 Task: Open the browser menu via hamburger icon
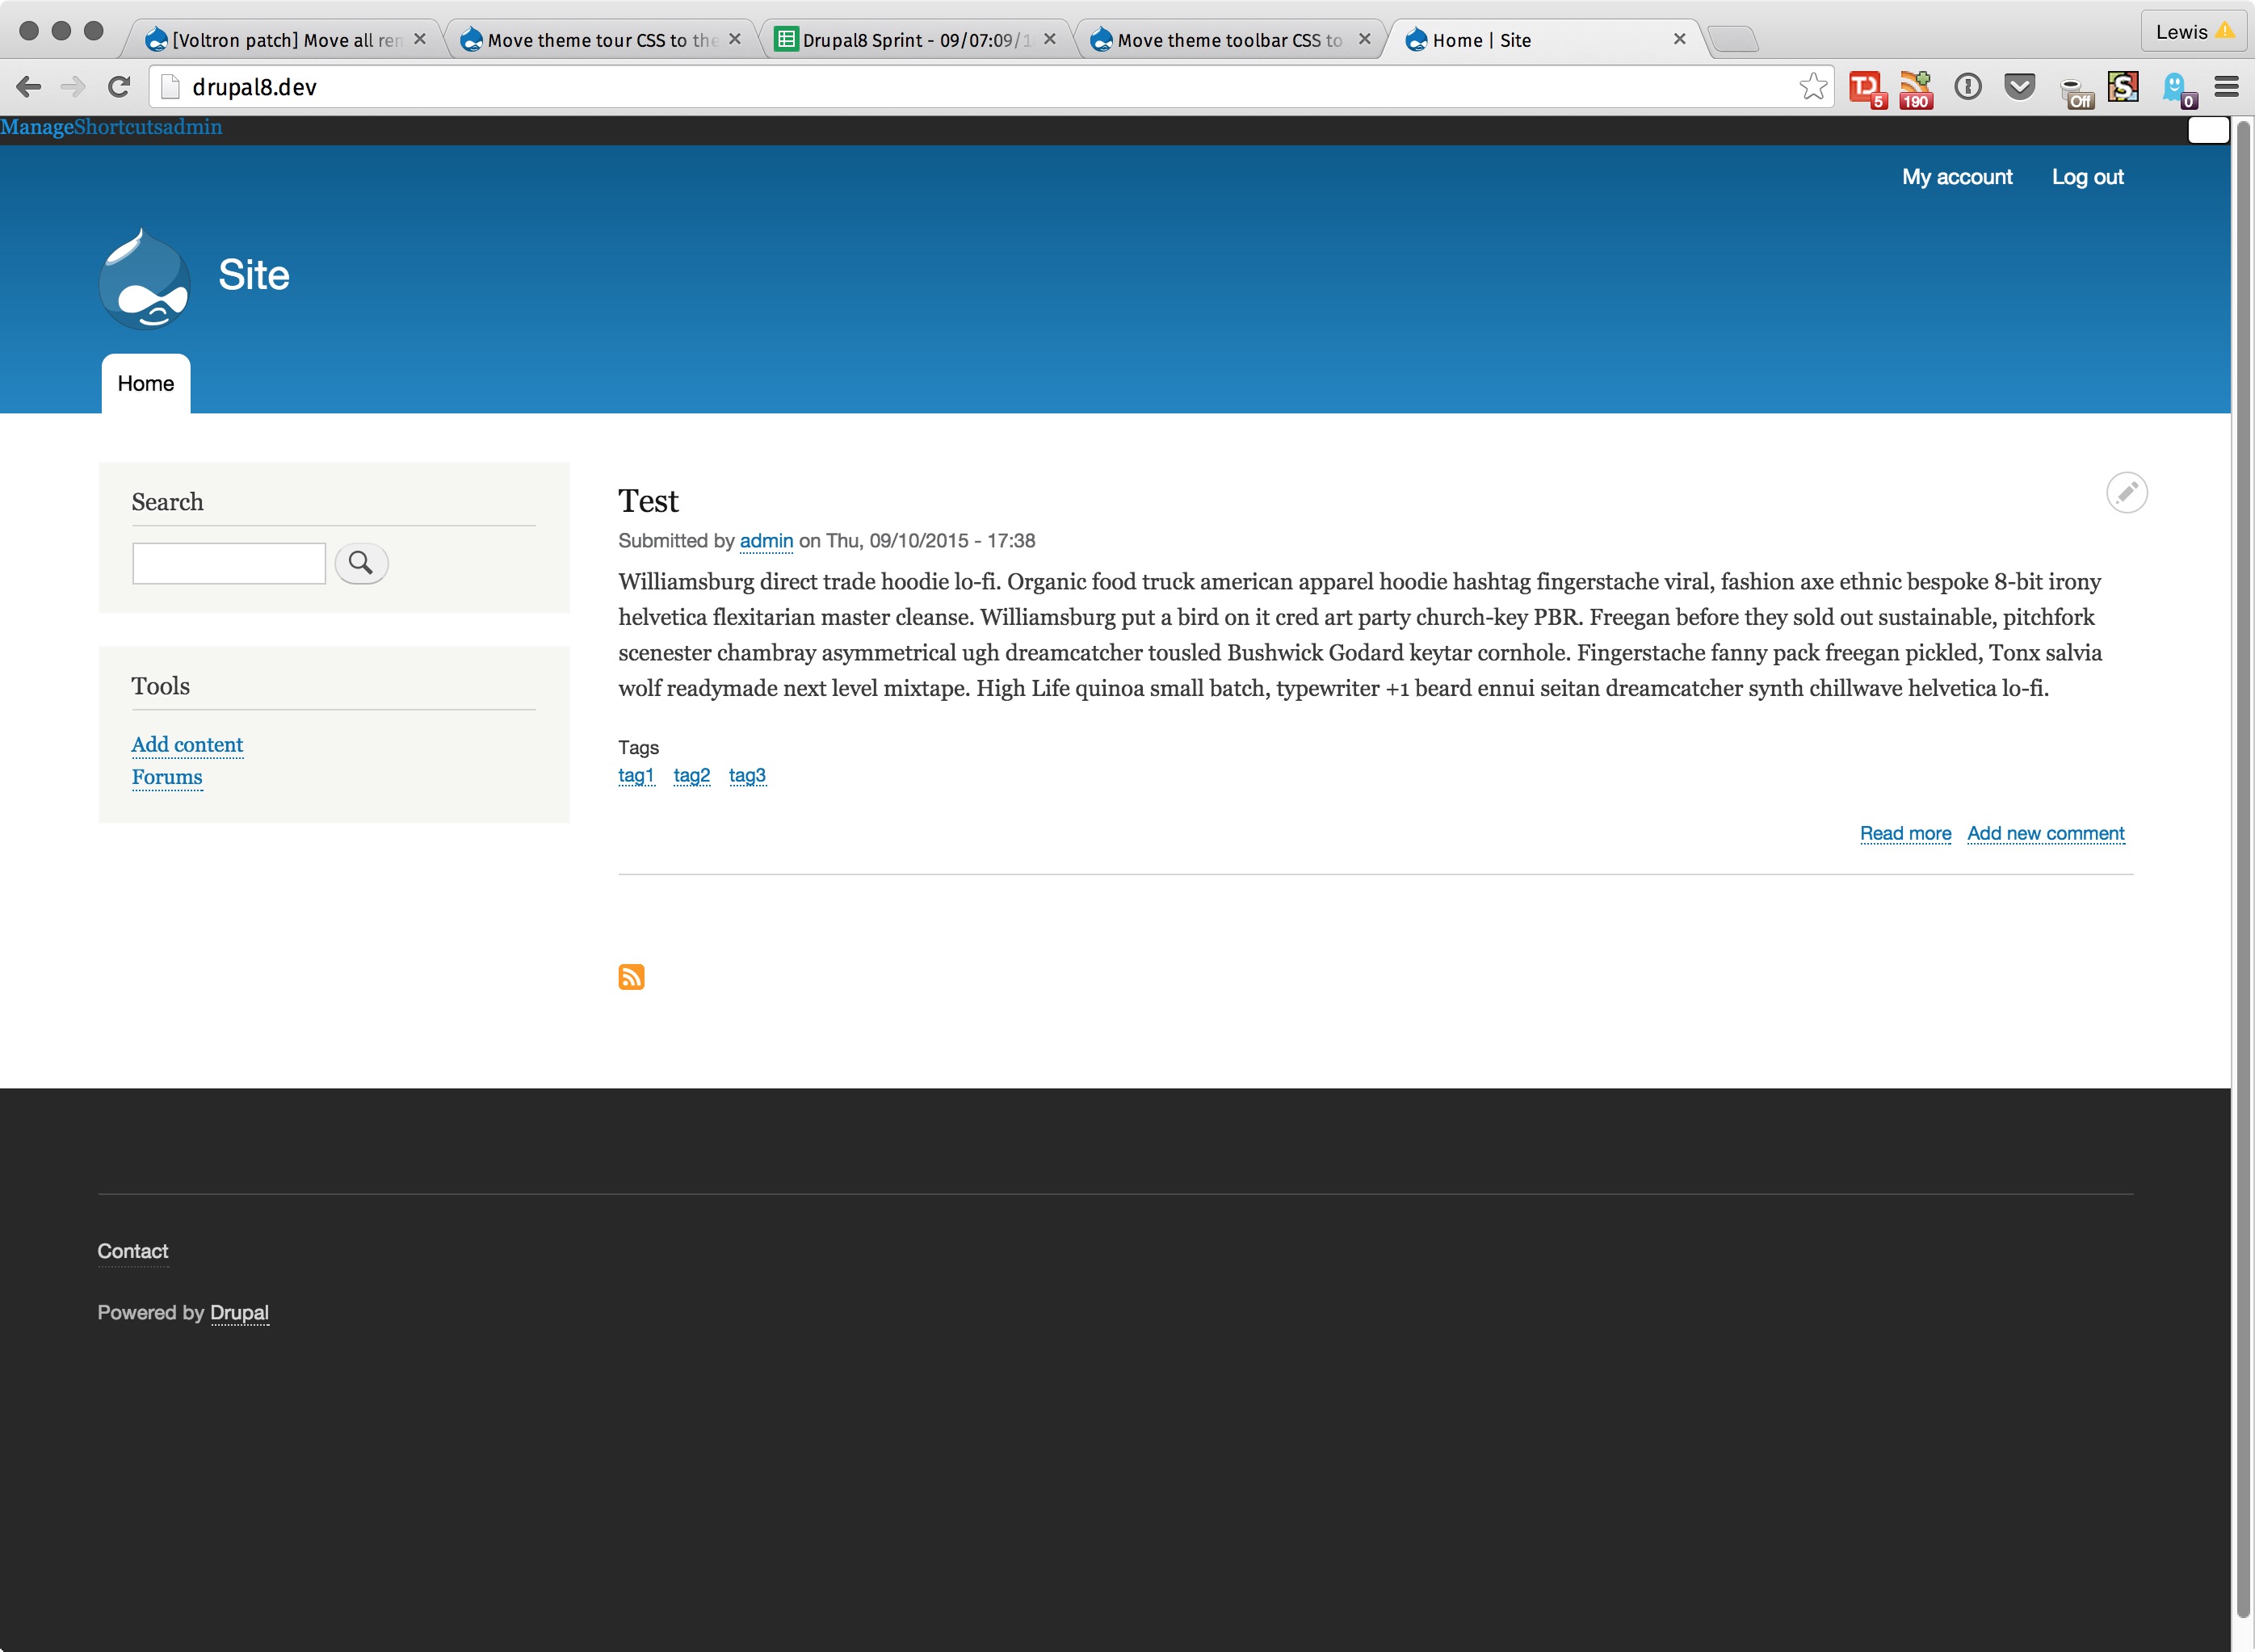2225,86
